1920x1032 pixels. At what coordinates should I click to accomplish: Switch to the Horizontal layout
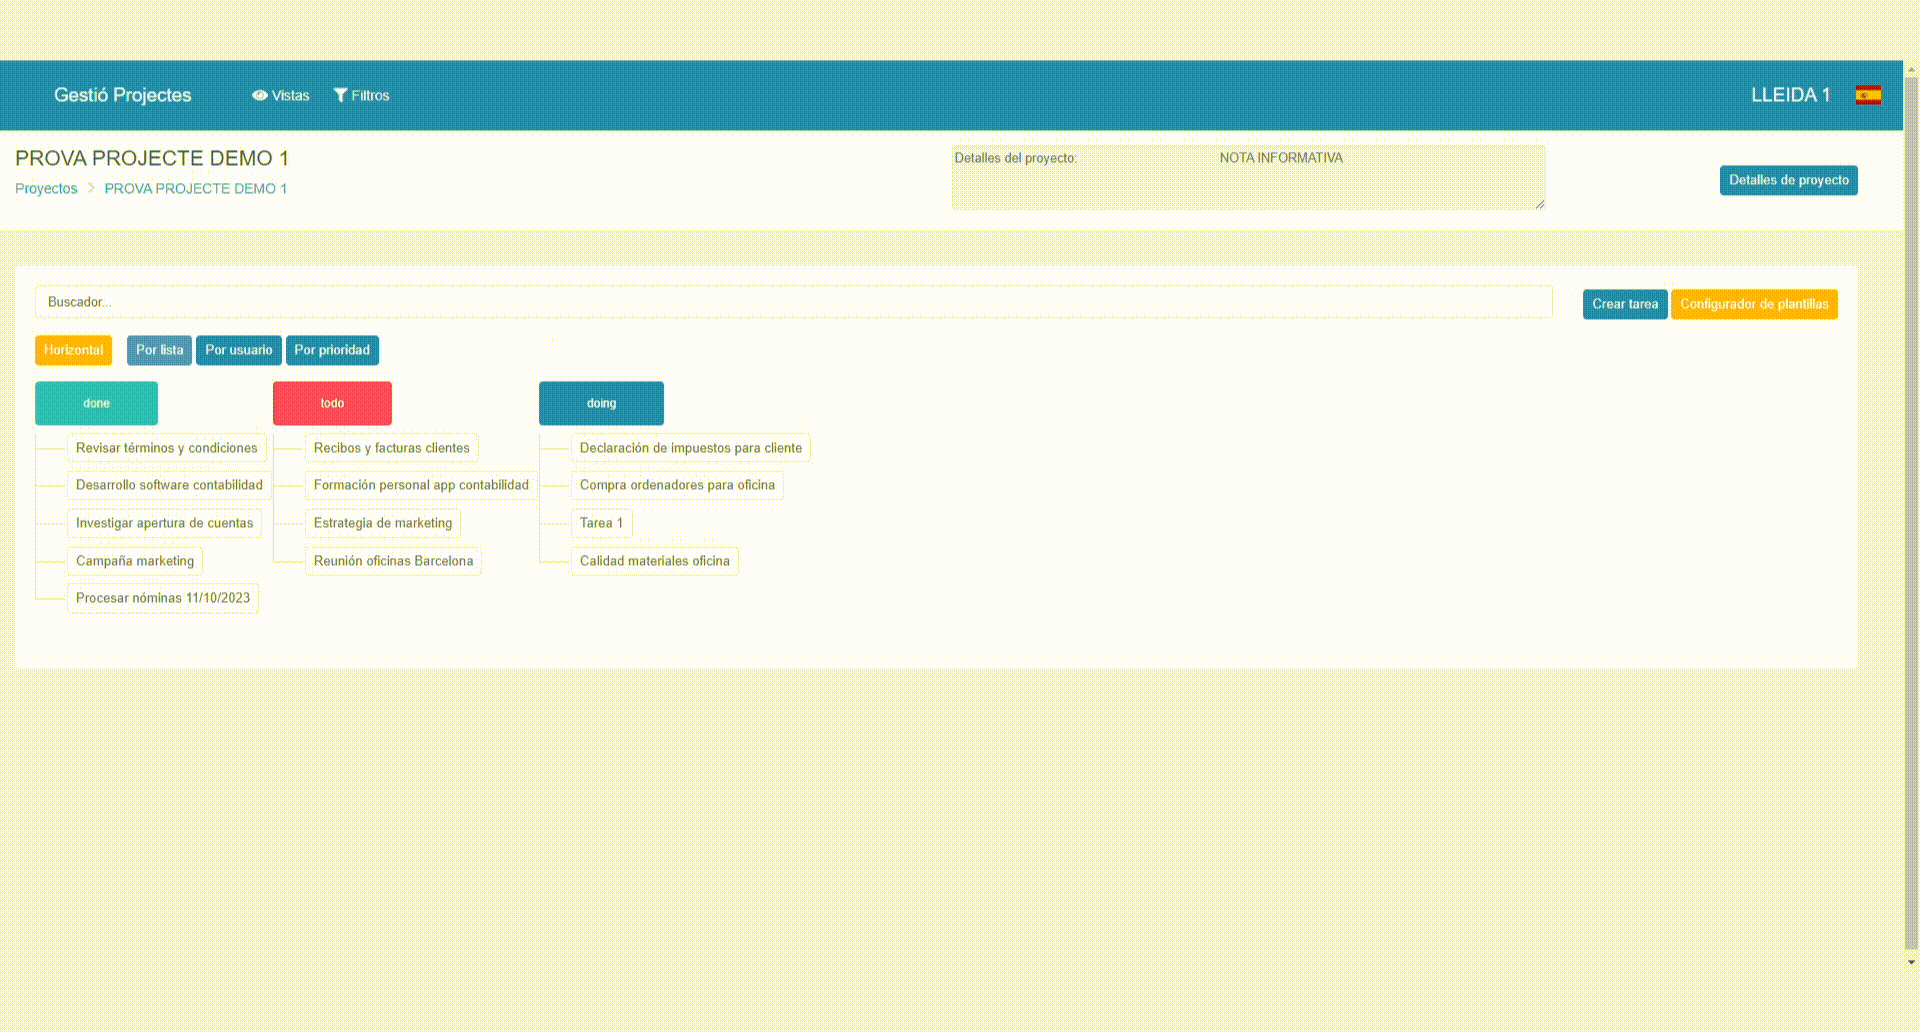point(73,350)
